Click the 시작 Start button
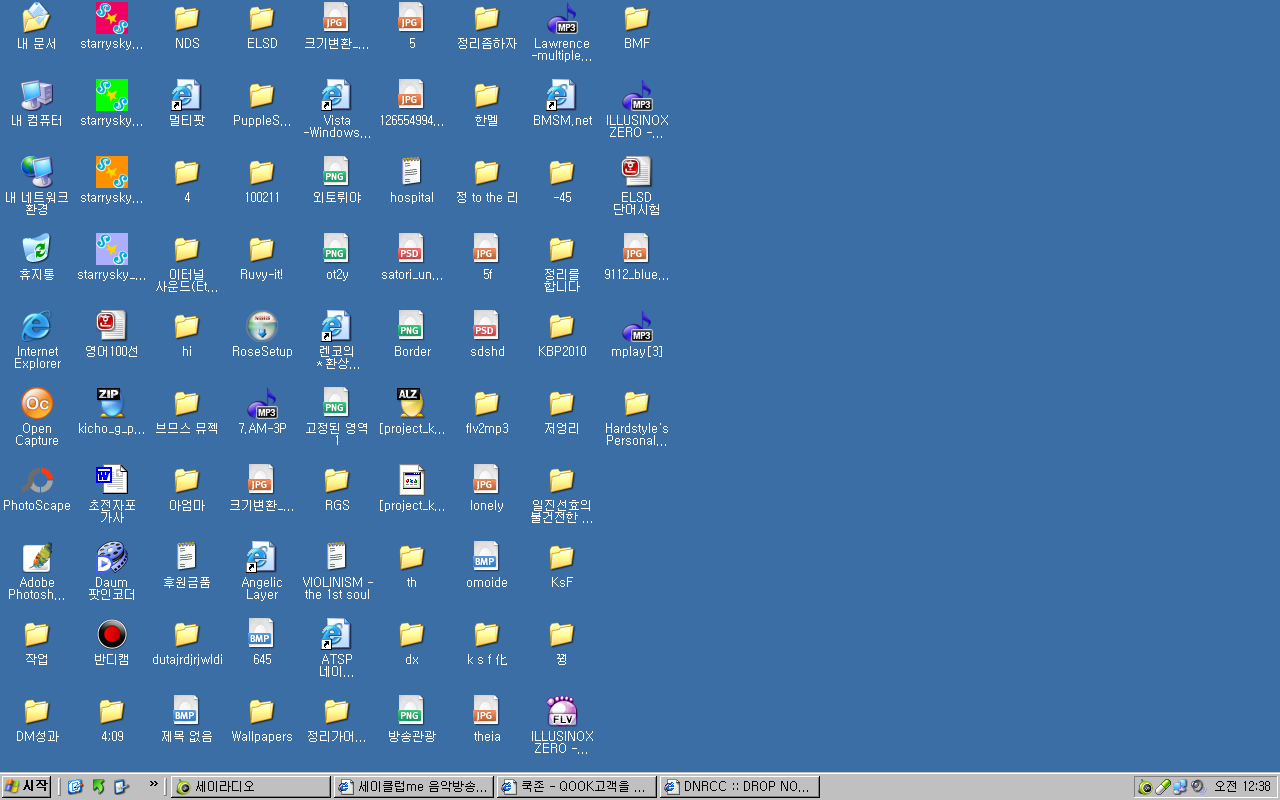The width and height of the screenshot is (1280, 800). click(x=26, y=787)
